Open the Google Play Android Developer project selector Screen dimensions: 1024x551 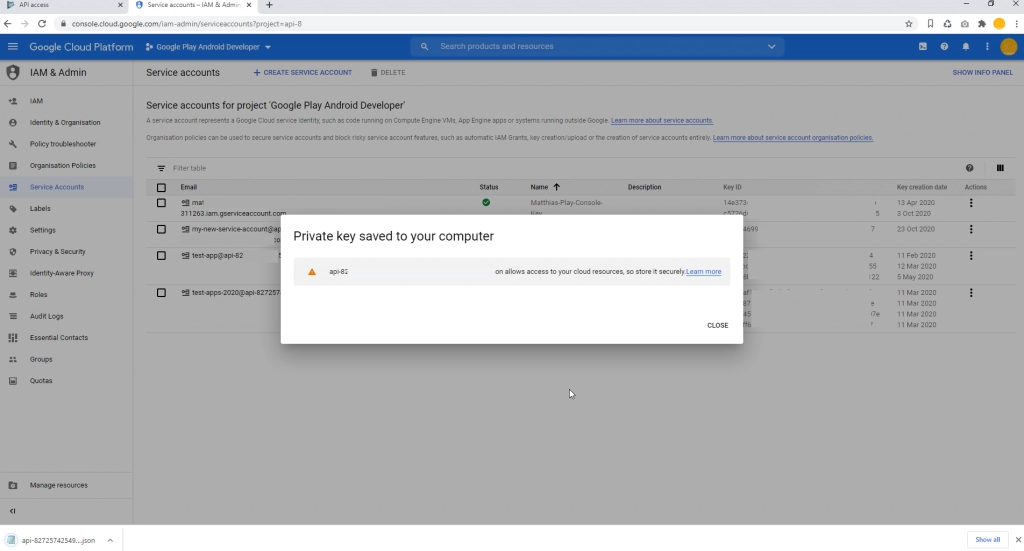click(208, 47)
